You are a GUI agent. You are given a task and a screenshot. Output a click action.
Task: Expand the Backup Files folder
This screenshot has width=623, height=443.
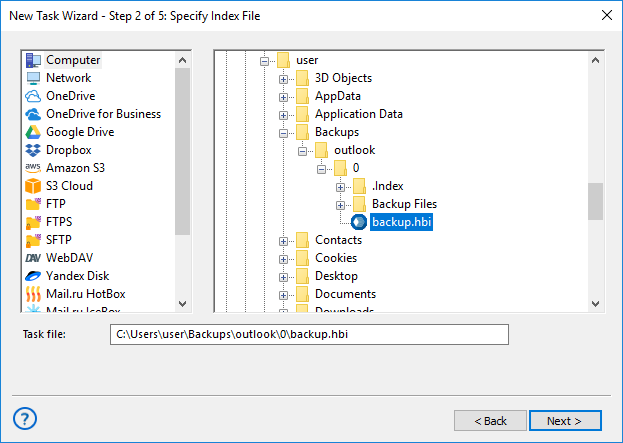click(341, 205)
